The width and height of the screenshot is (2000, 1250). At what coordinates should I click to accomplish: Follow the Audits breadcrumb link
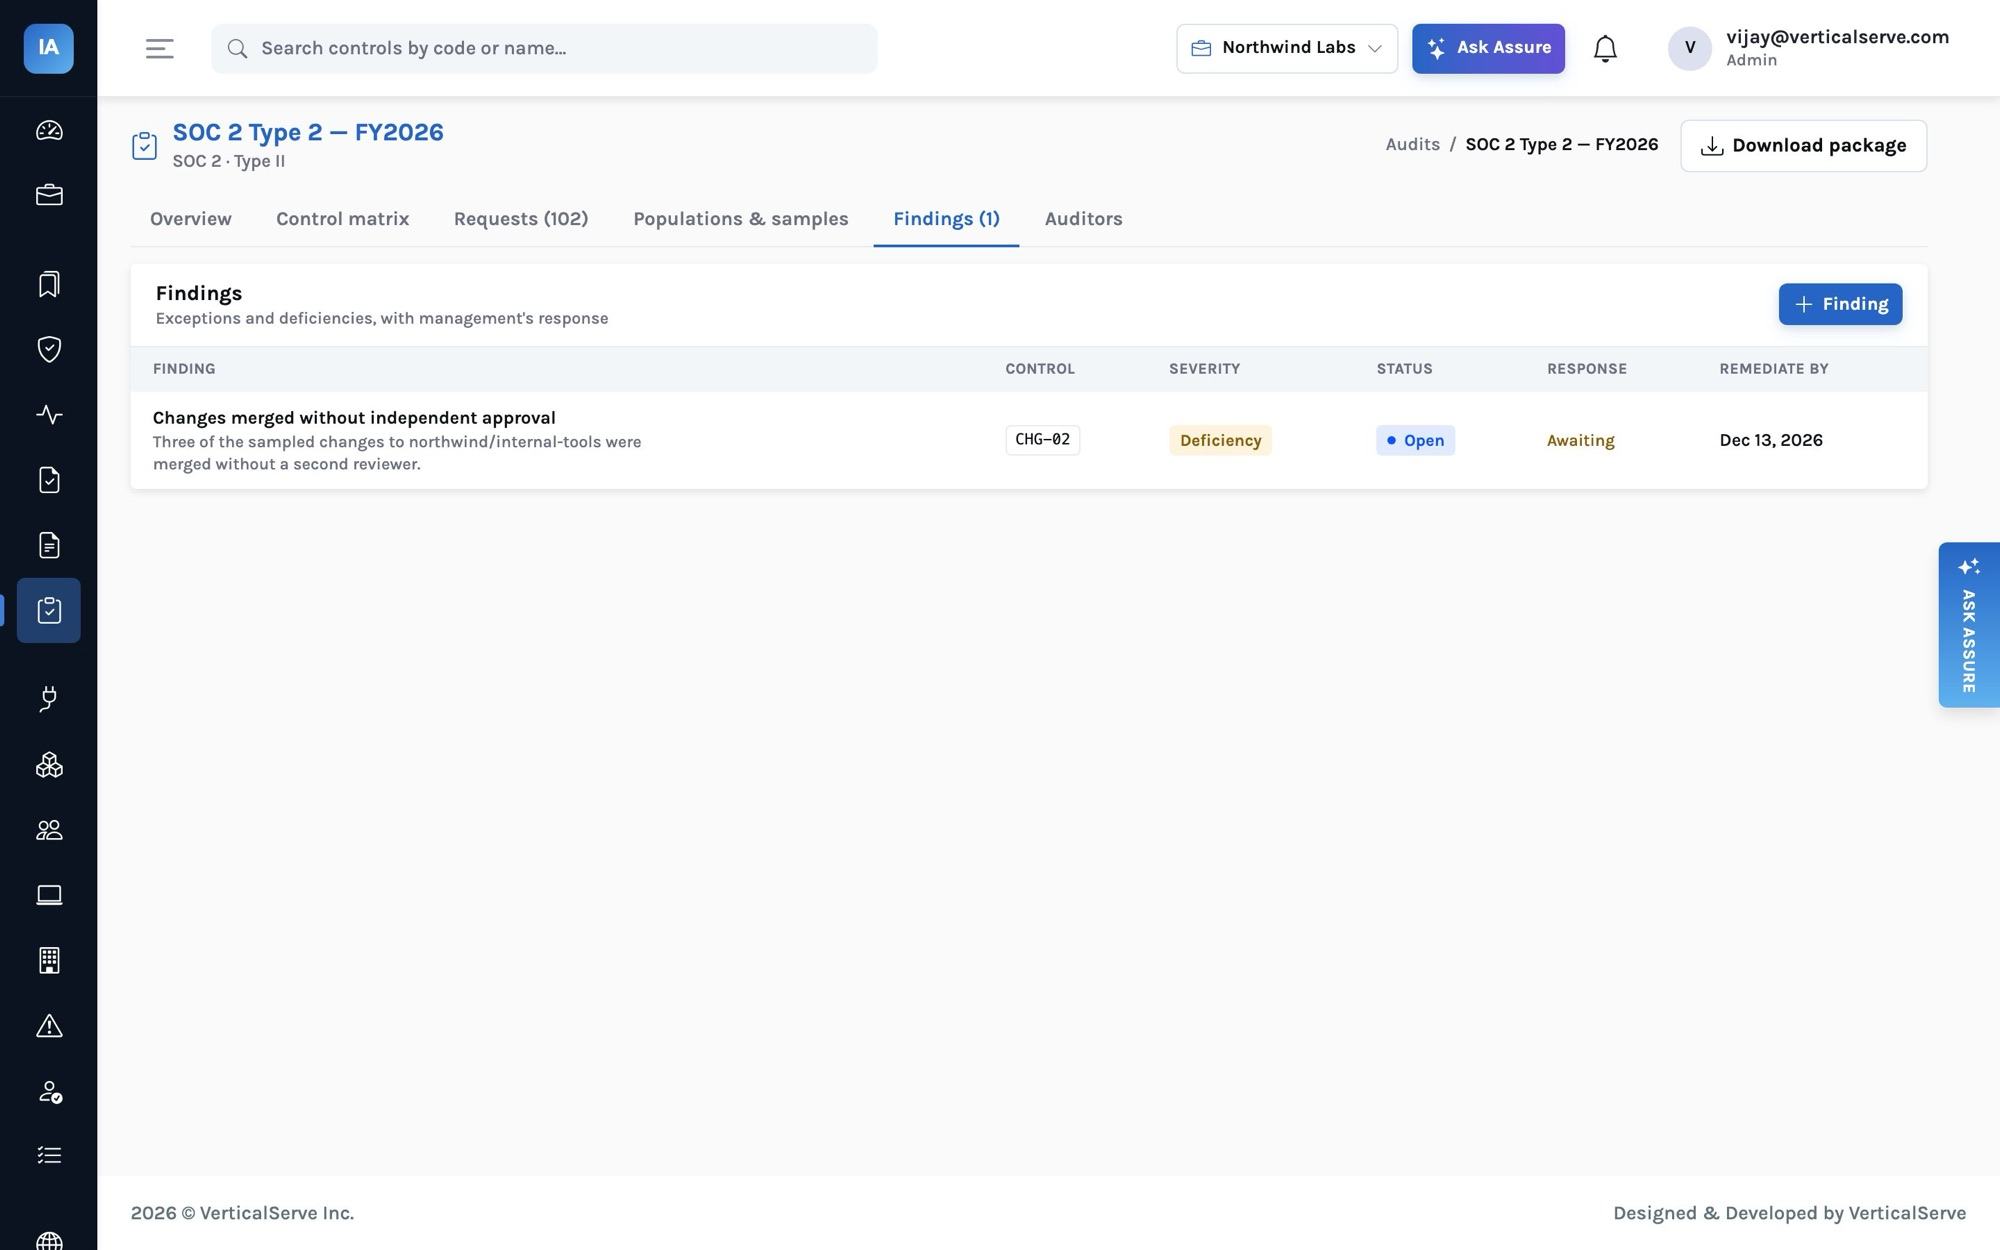click(x=1413, y=145)
